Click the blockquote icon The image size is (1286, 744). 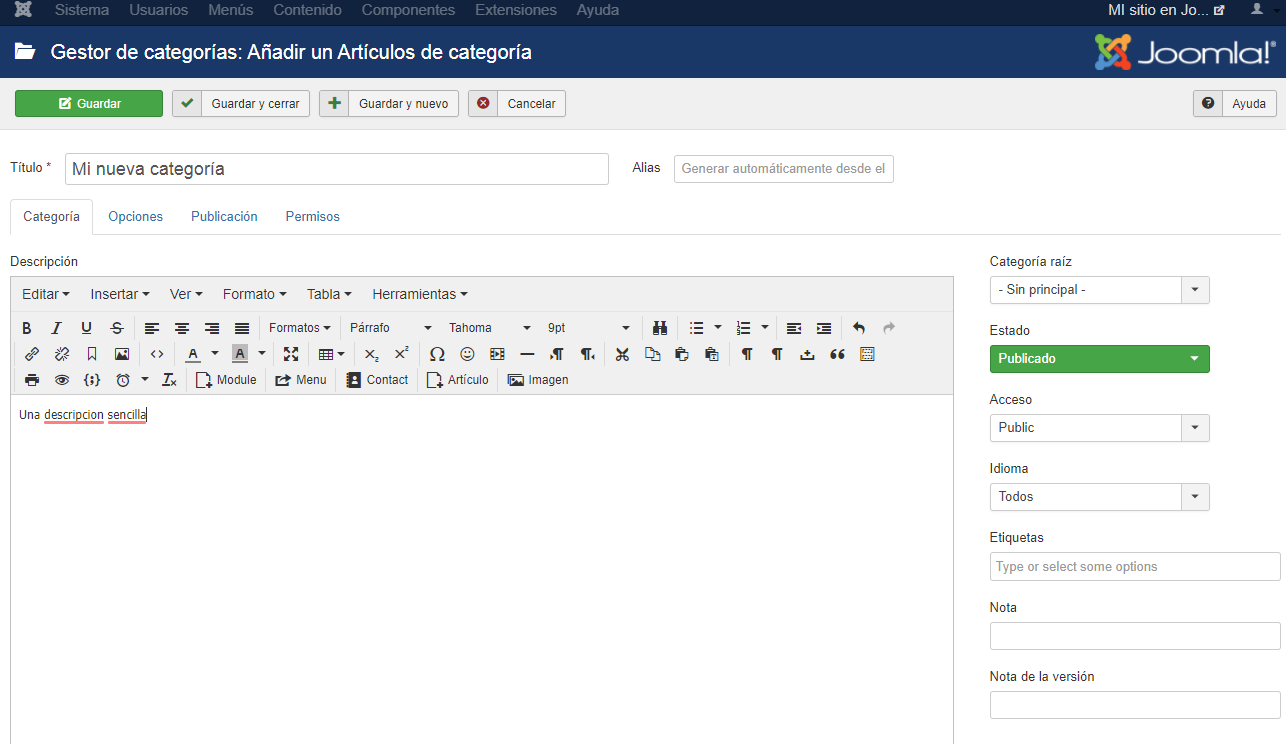point(837,354)
